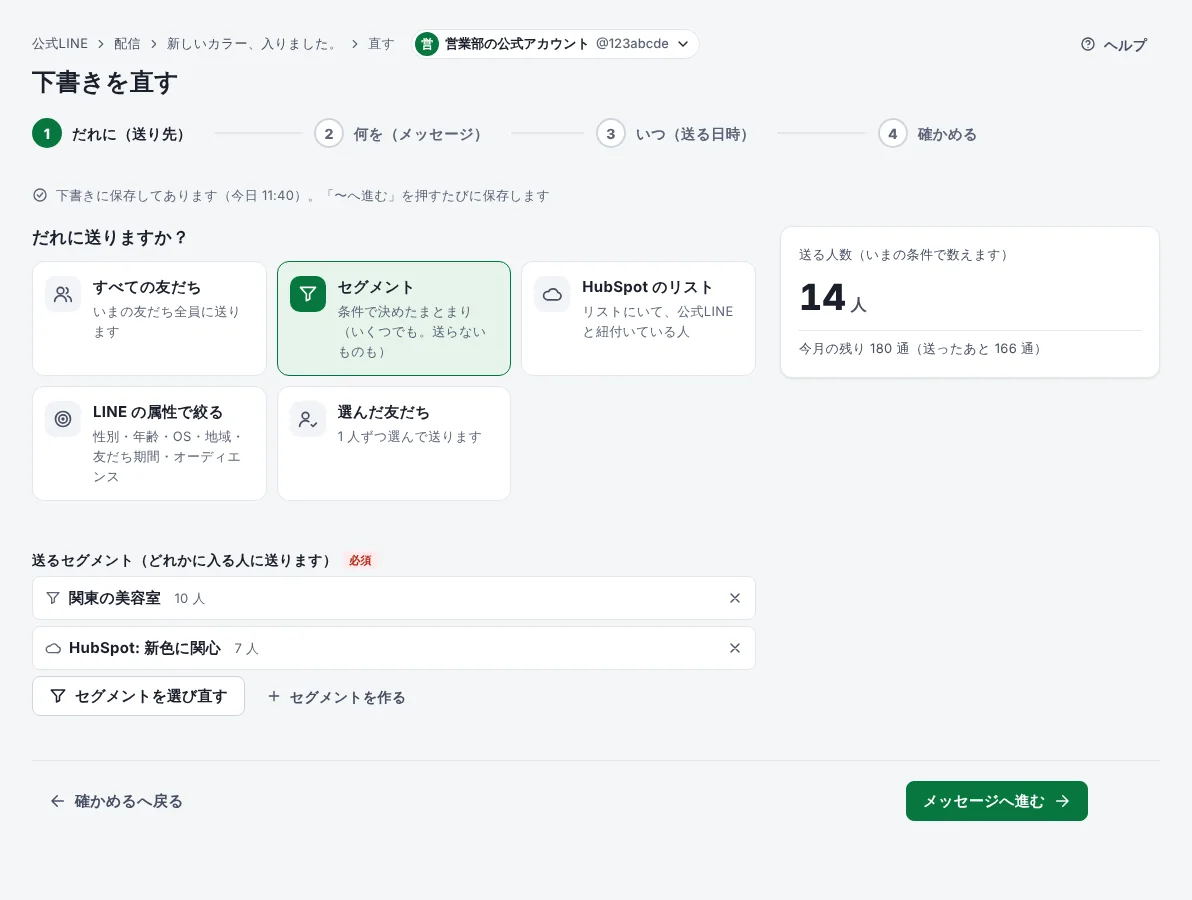Click the left arrow icon on 確かめるへ戻る

click(57, 801)
